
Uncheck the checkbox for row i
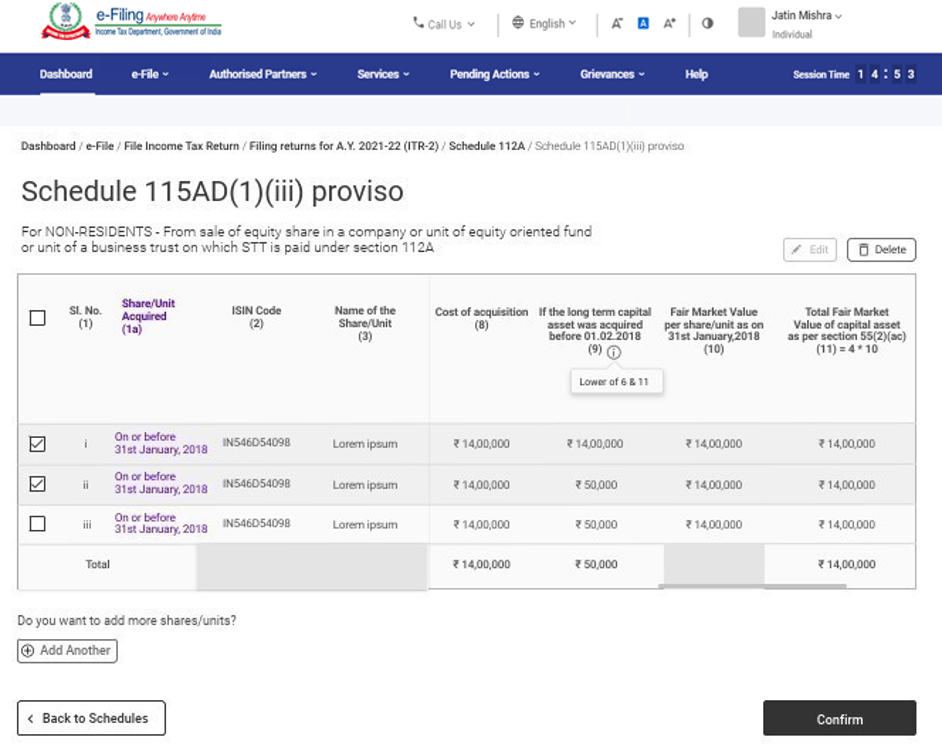tap(37, 444)
